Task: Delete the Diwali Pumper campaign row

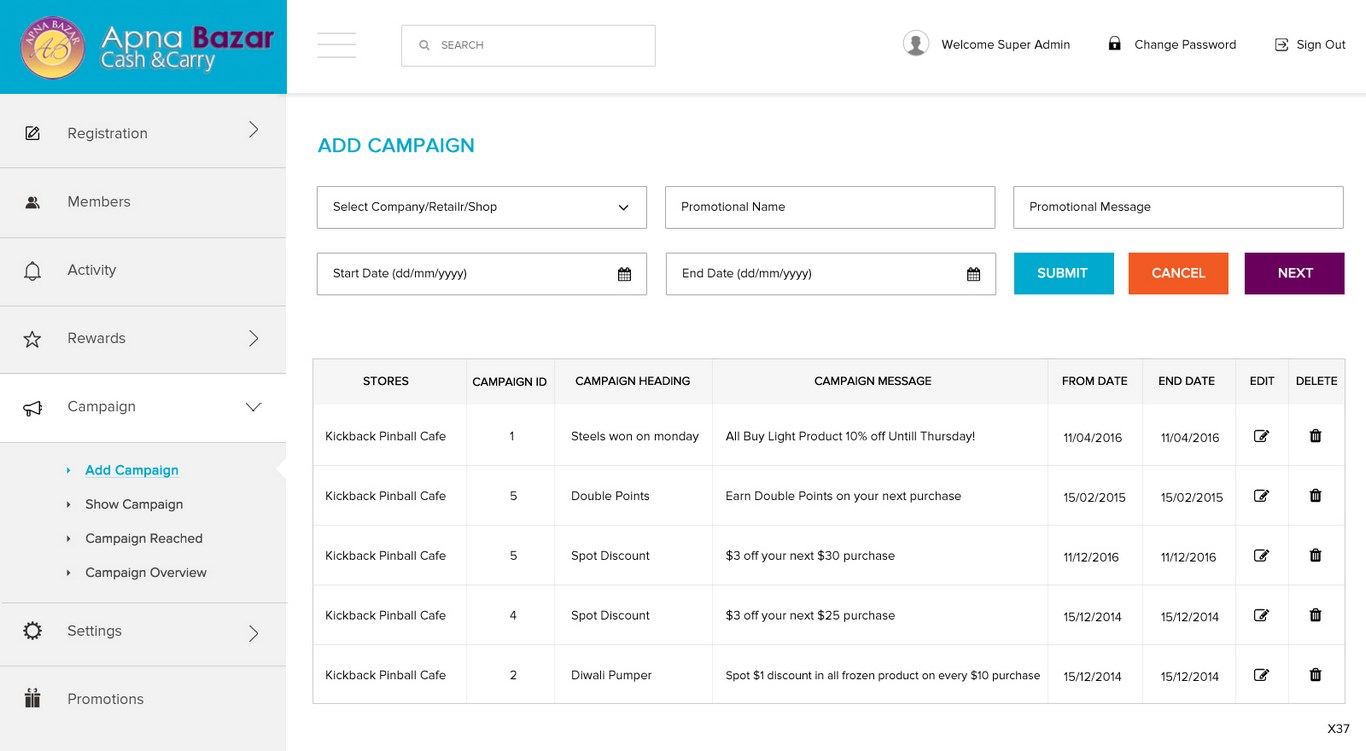Action: (x=1315, y=675)
